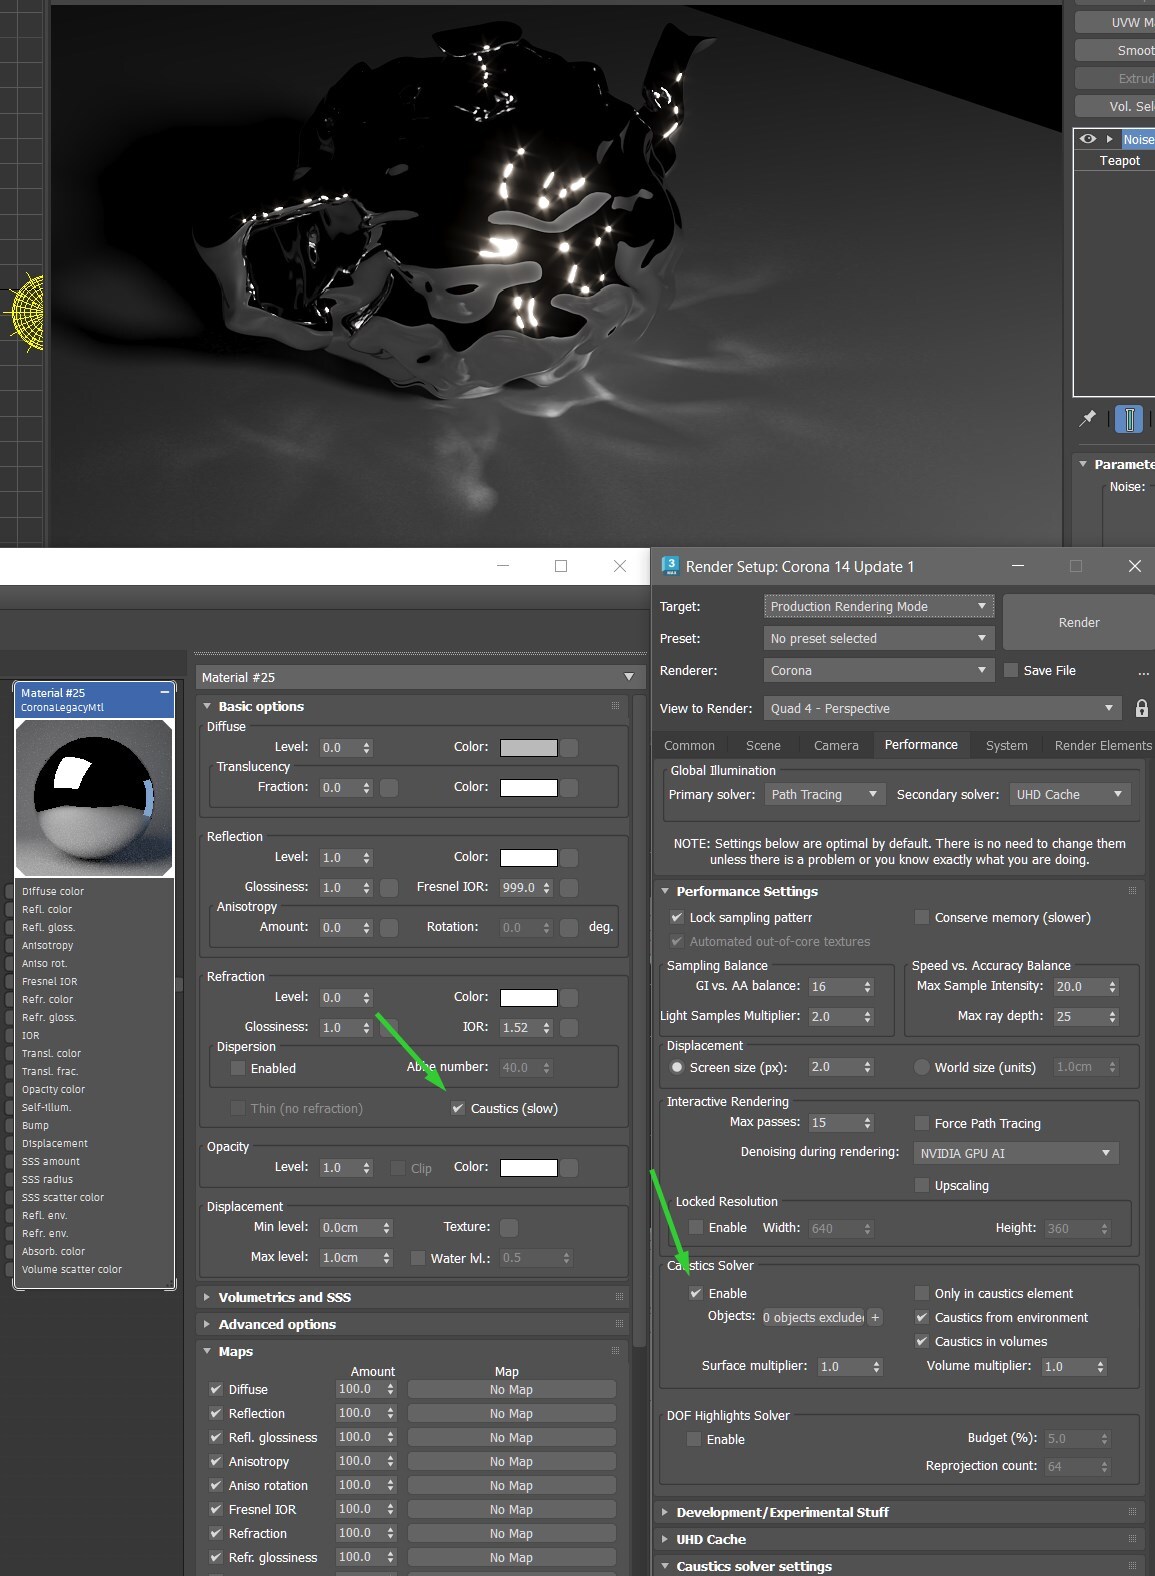Image resolution: width=1155 pixels, height=1576 pixels.
Task: Click the lock icon next to View to Render
Action: click(x=1141, y=708)
